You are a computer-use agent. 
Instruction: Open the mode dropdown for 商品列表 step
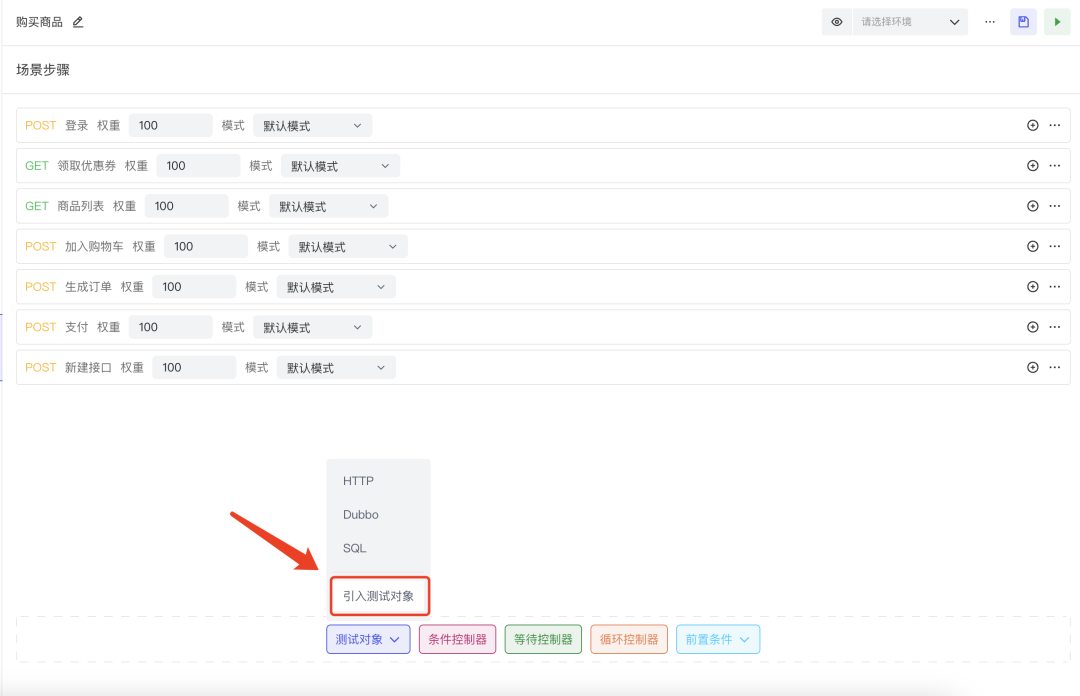[x=329, y=206]
